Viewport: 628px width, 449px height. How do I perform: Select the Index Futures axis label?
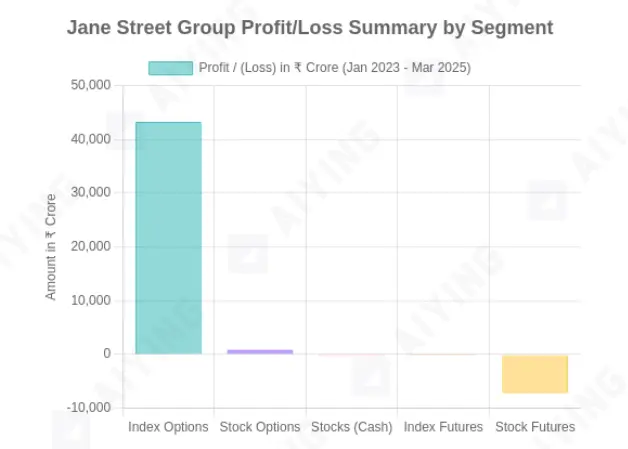[x=443, y=427]
